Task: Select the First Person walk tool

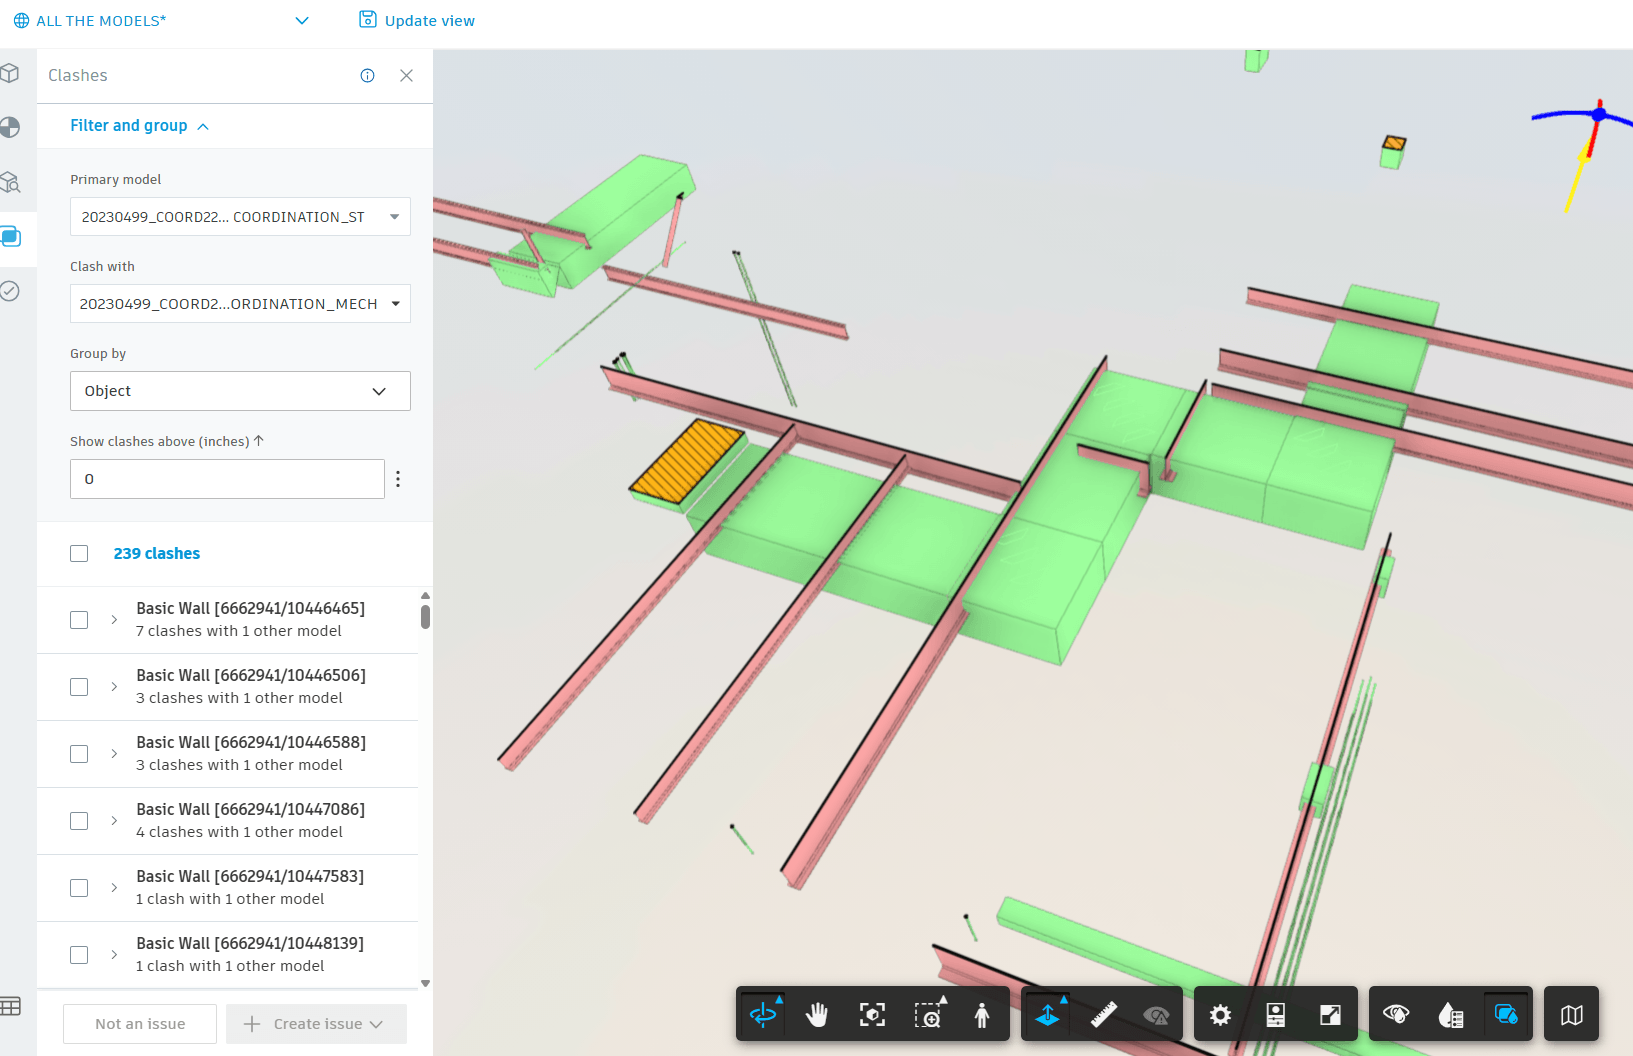Action: 981,1015
